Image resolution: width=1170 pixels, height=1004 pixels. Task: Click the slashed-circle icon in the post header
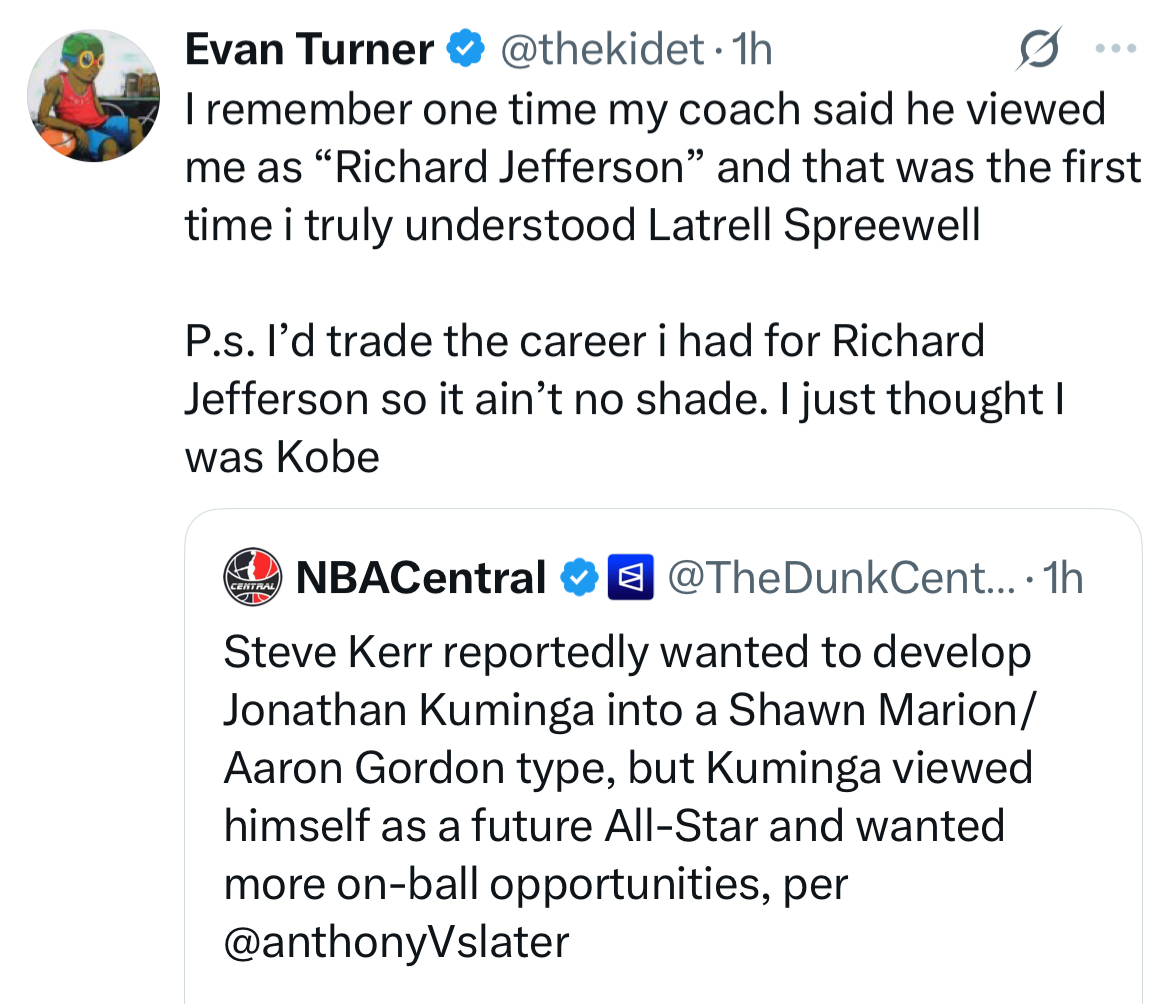click(1037, 49)
